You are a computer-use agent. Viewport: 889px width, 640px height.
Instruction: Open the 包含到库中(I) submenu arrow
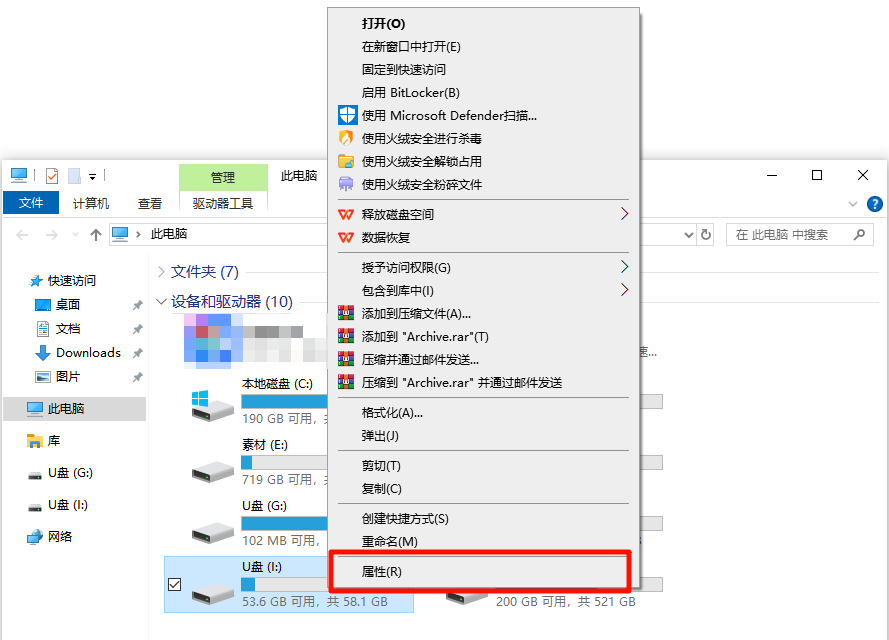point(624,290)
